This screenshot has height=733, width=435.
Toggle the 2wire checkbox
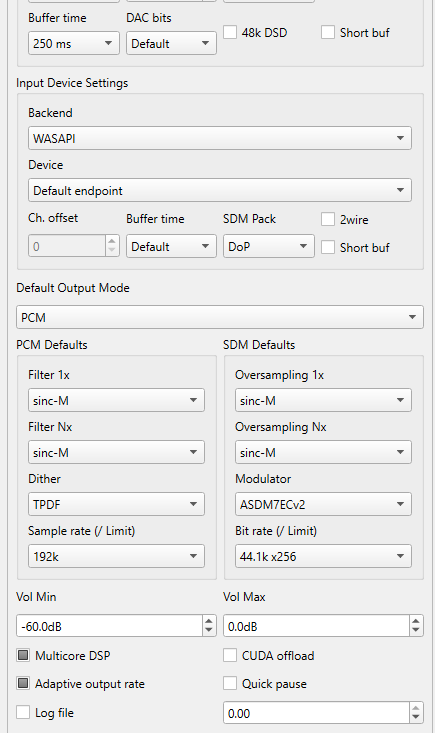pos(328,219)
